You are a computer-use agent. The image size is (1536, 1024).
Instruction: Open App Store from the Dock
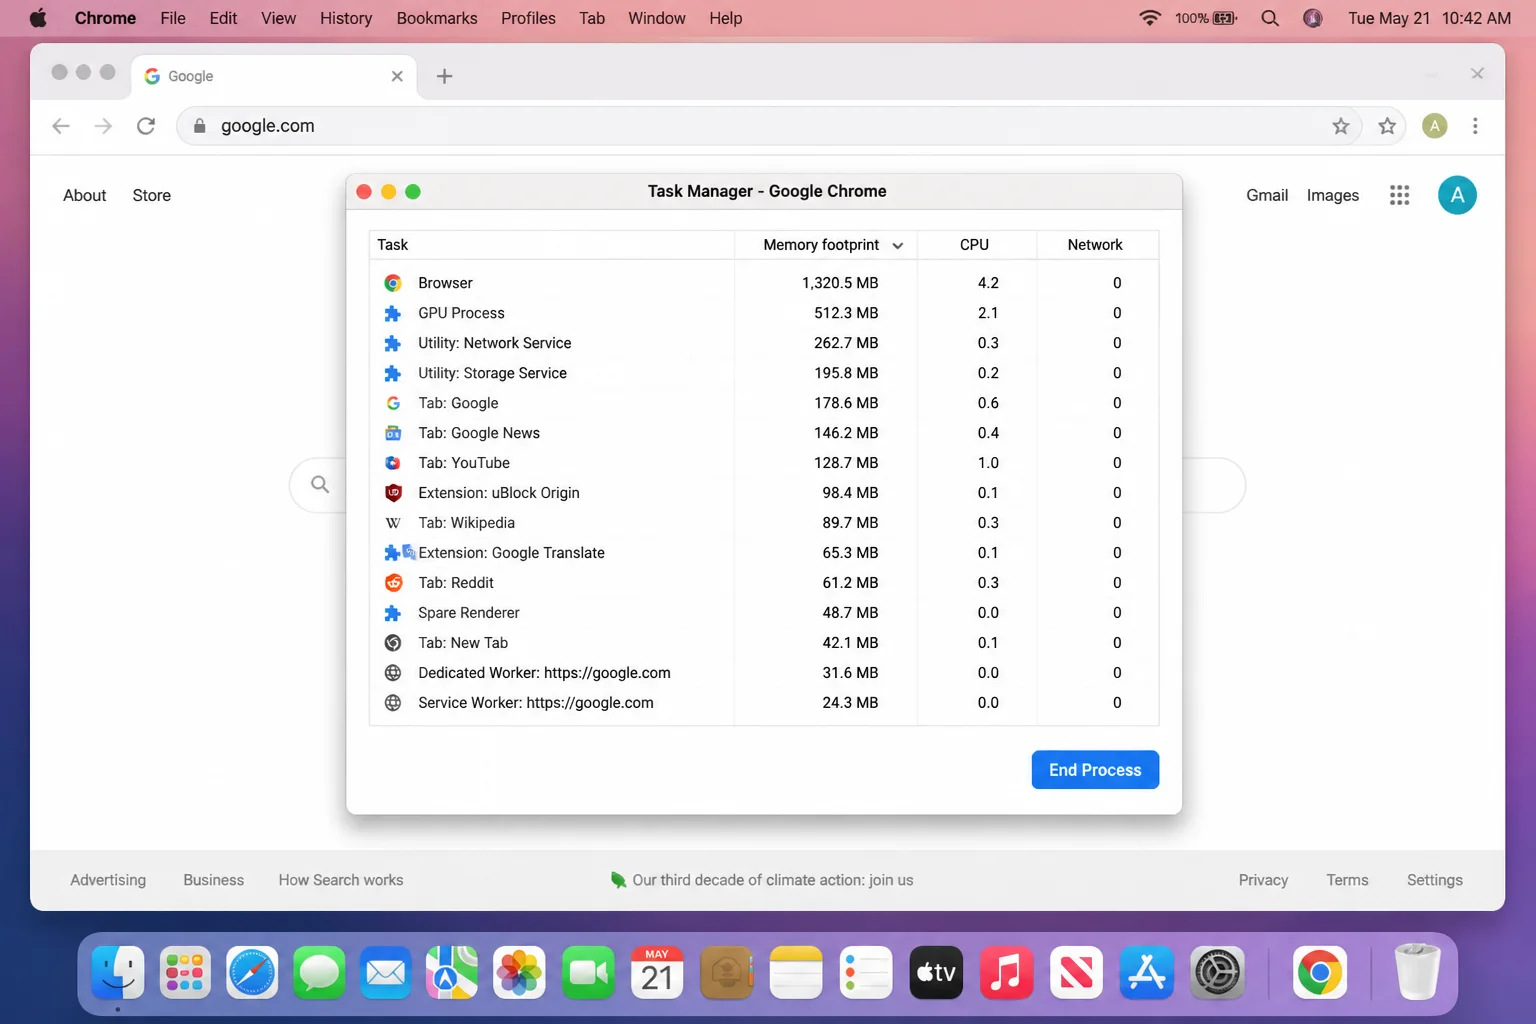tap(1147, 972)
